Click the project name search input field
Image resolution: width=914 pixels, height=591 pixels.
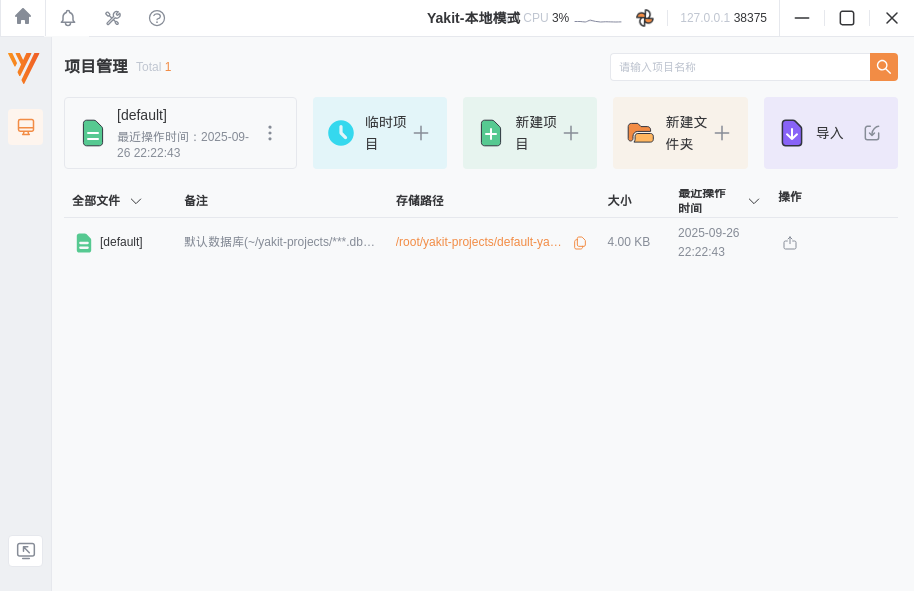(740, 67)
